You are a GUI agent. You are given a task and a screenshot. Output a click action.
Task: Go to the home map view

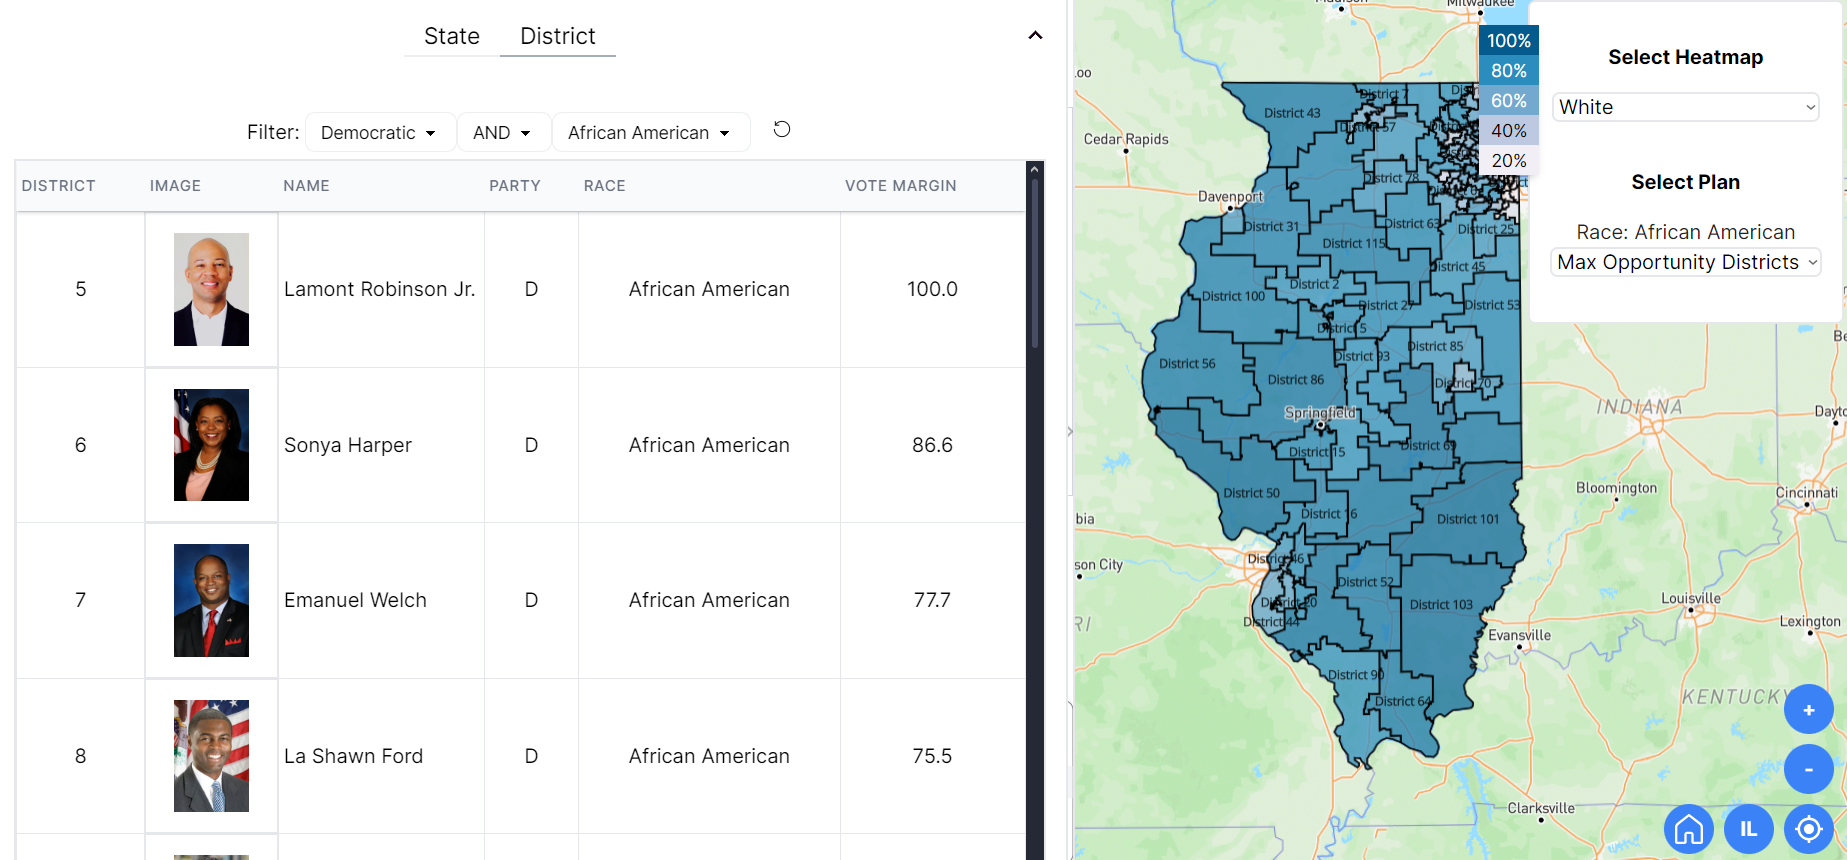pos(1689,829)
